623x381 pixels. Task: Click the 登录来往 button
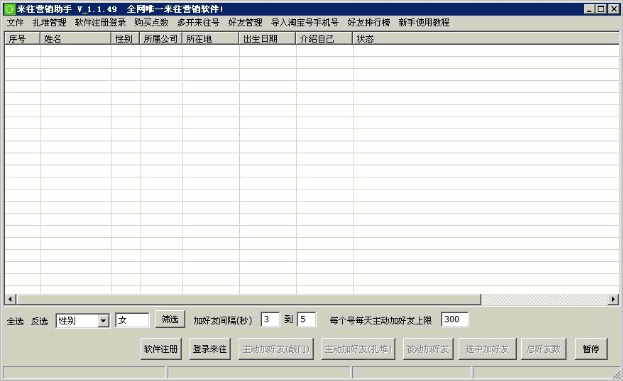(210, 349)
